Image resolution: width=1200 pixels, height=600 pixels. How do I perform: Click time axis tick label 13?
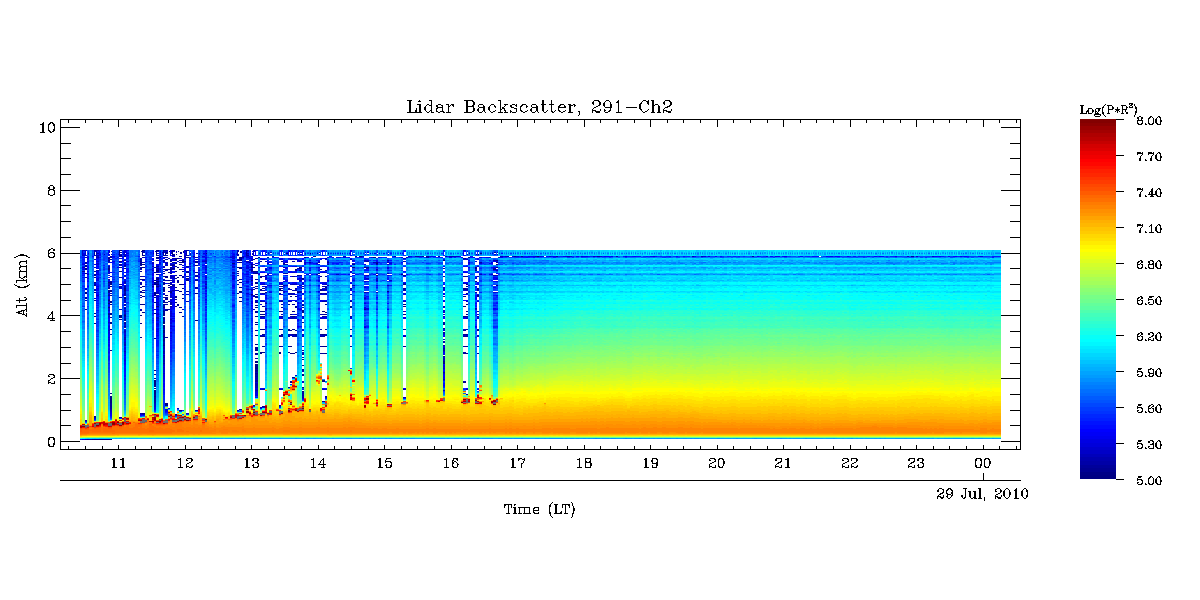pyautogui.click(x=251, y=464)
